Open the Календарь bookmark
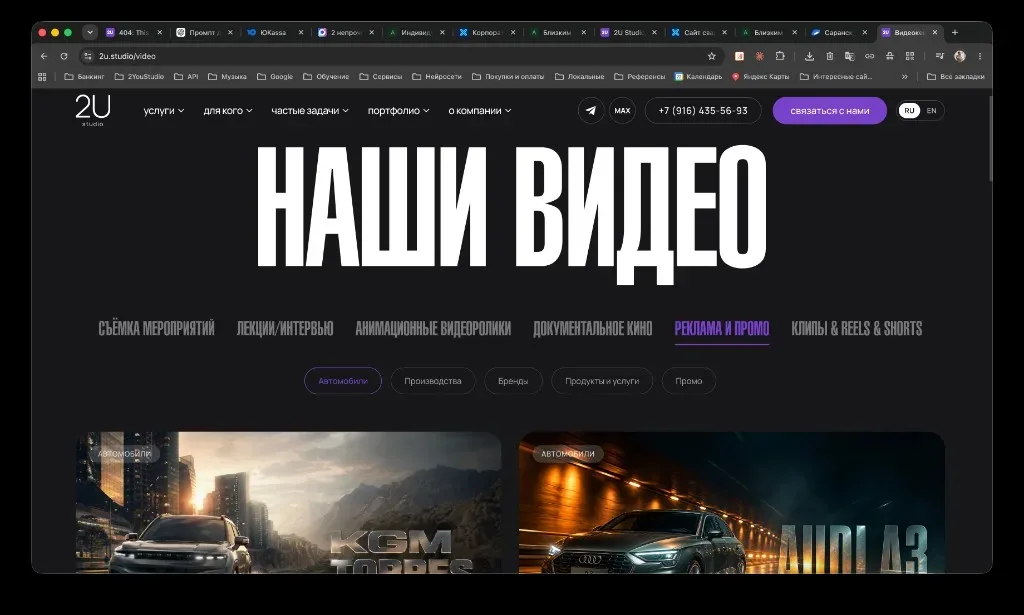The height and width of the screenshot is (615, 1024). click(x=698, y=76)
